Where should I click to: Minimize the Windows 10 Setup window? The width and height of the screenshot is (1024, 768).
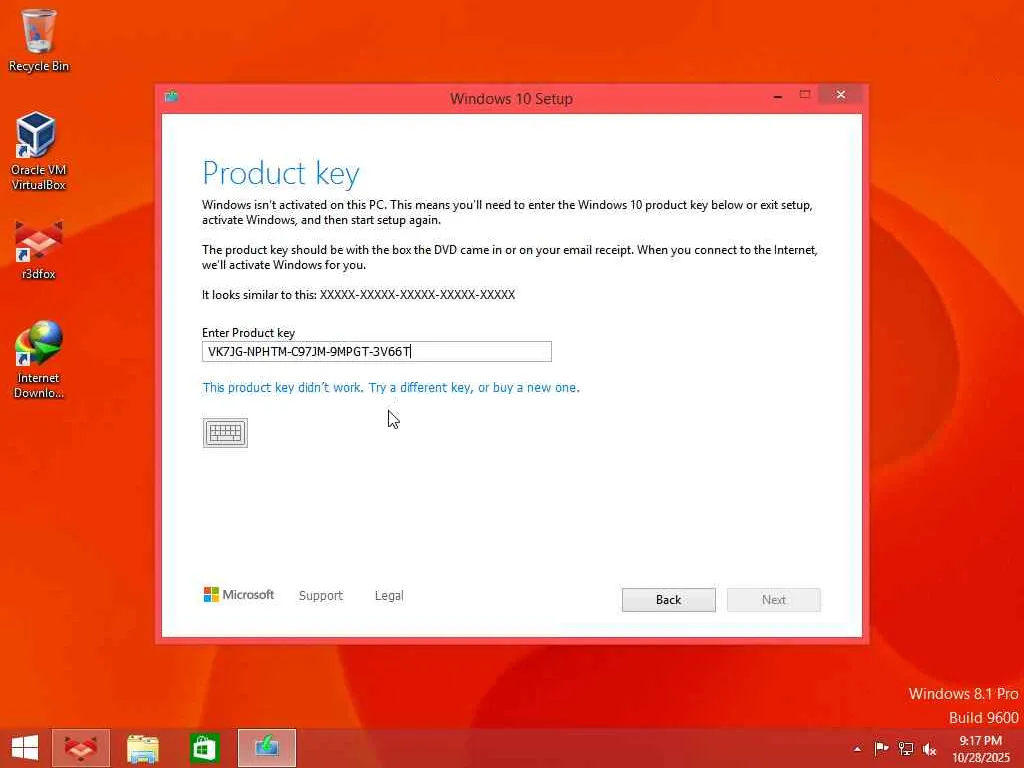tap(778, 96)
